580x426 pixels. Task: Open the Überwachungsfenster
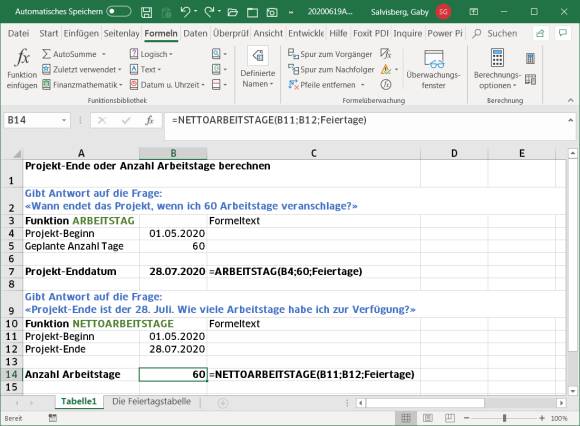433,69
